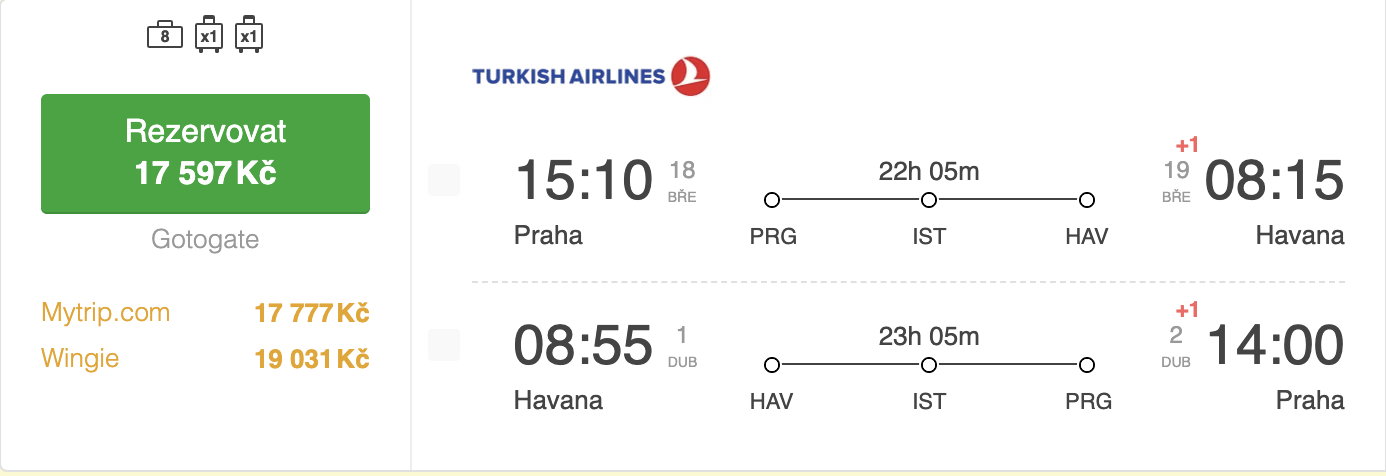Viewport: 1386px width, 476px height.
Task: Click the HAV origin dot on return route
Action: [x=772, y=365]
